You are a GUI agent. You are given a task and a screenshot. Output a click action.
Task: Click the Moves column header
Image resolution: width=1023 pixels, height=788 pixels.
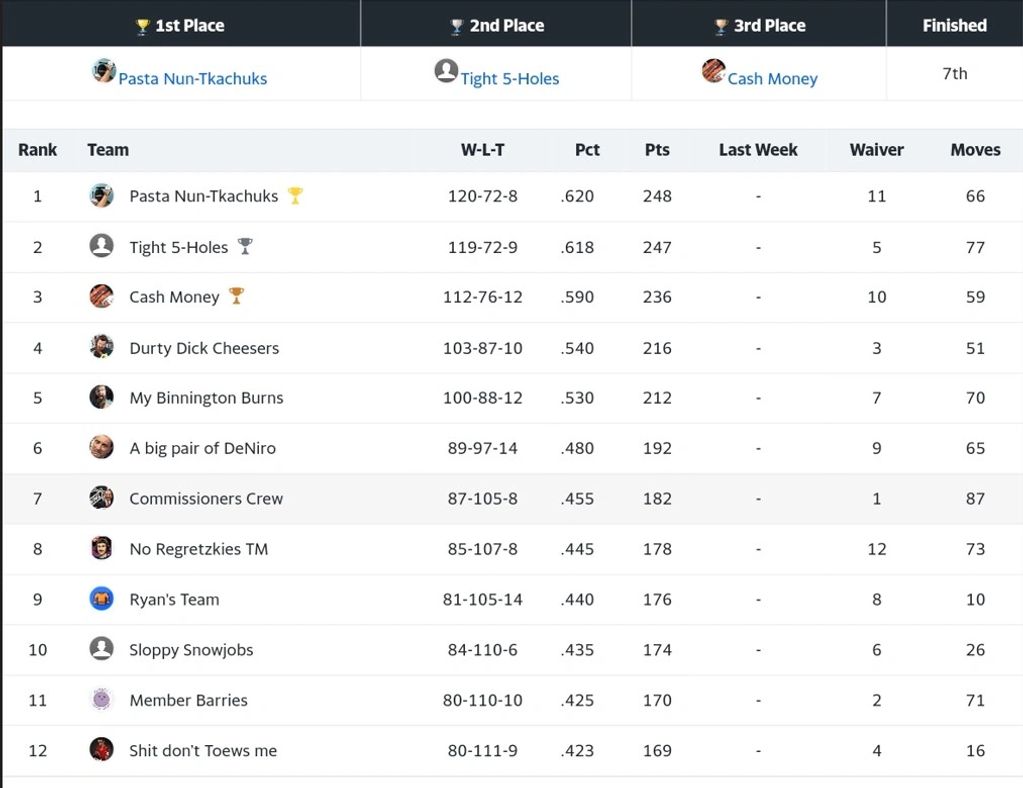point(975,150)
